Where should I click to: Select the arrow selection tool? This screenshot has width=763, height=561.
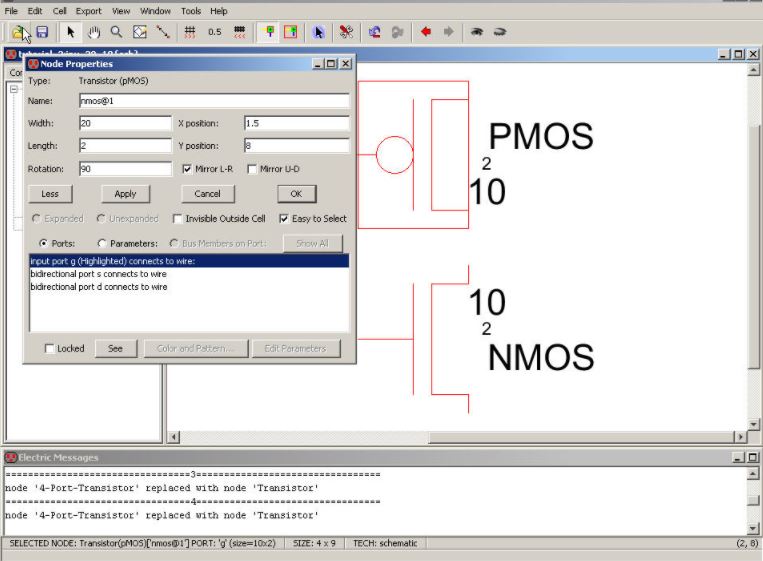pyautogui.click(x=71, y=32)
